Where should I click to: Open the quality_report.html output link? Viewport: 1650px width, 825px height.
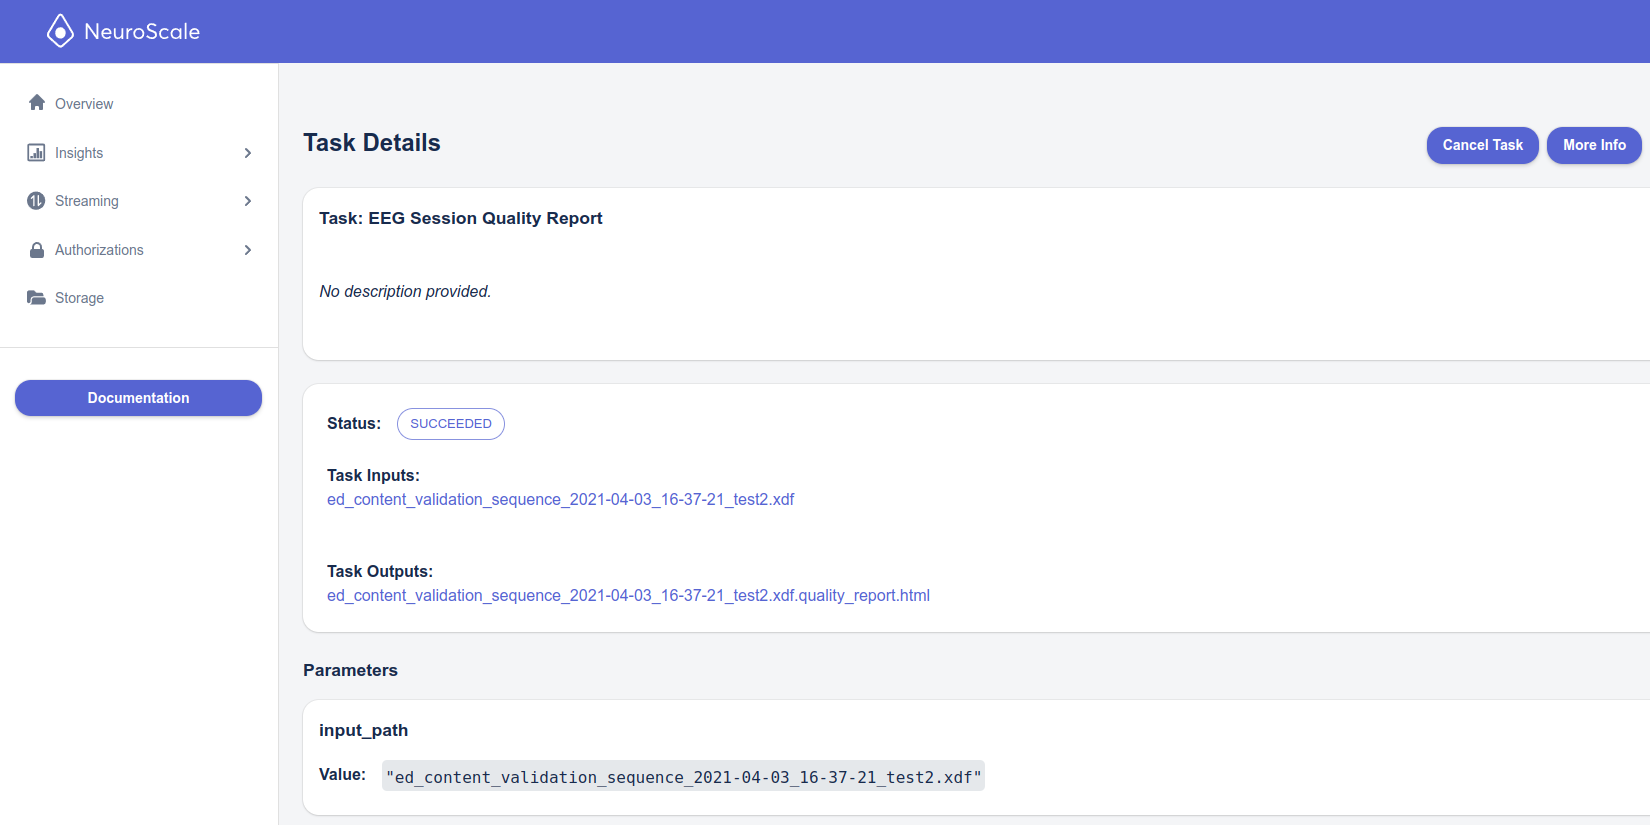pos(628,596)
